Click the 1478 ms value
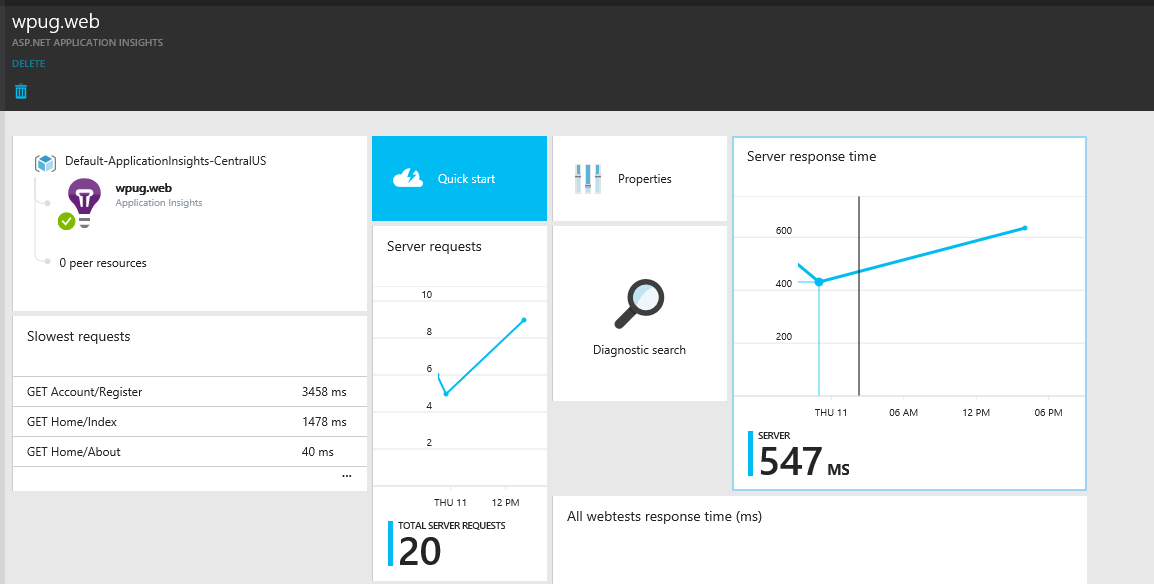 pos(324,422)
